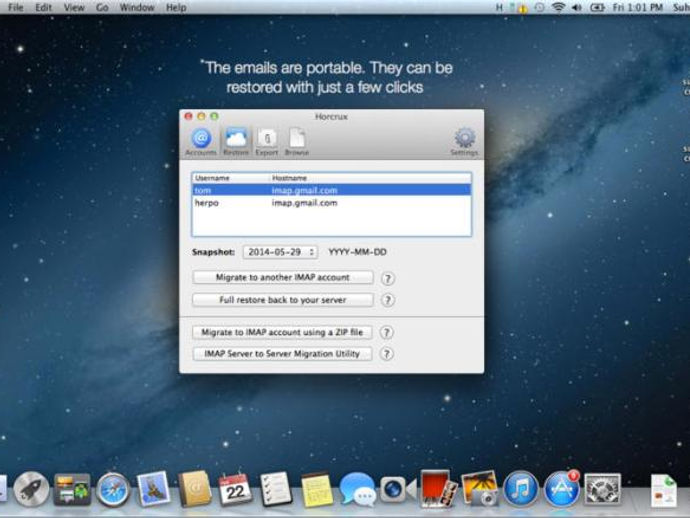Open the document icon at Dock's right end

point(664,490)
